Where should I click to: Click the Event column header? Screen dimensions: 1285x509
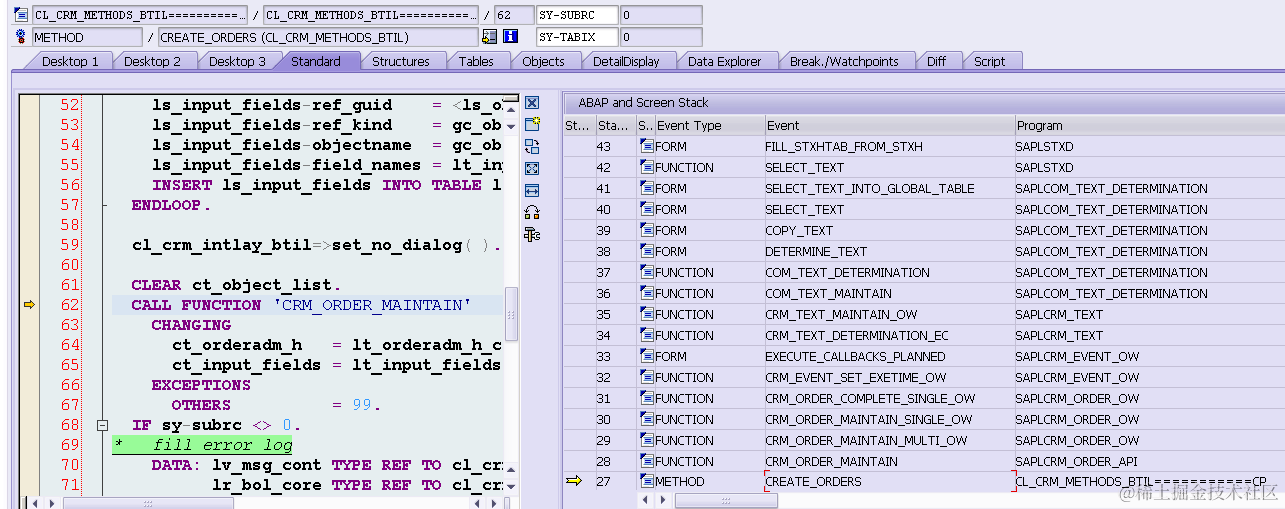click(888, 125)
